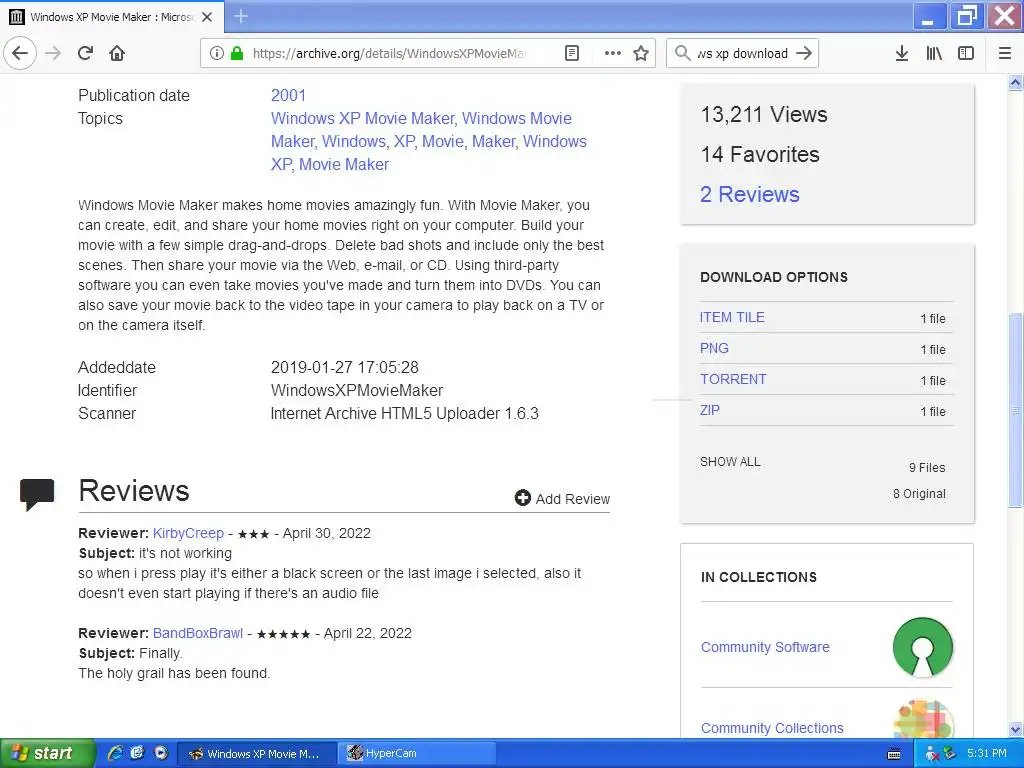Open BandBoxBrawl reviewer profile
Viewport: 1024px width, 768px height.
click(x=198, y=633)
